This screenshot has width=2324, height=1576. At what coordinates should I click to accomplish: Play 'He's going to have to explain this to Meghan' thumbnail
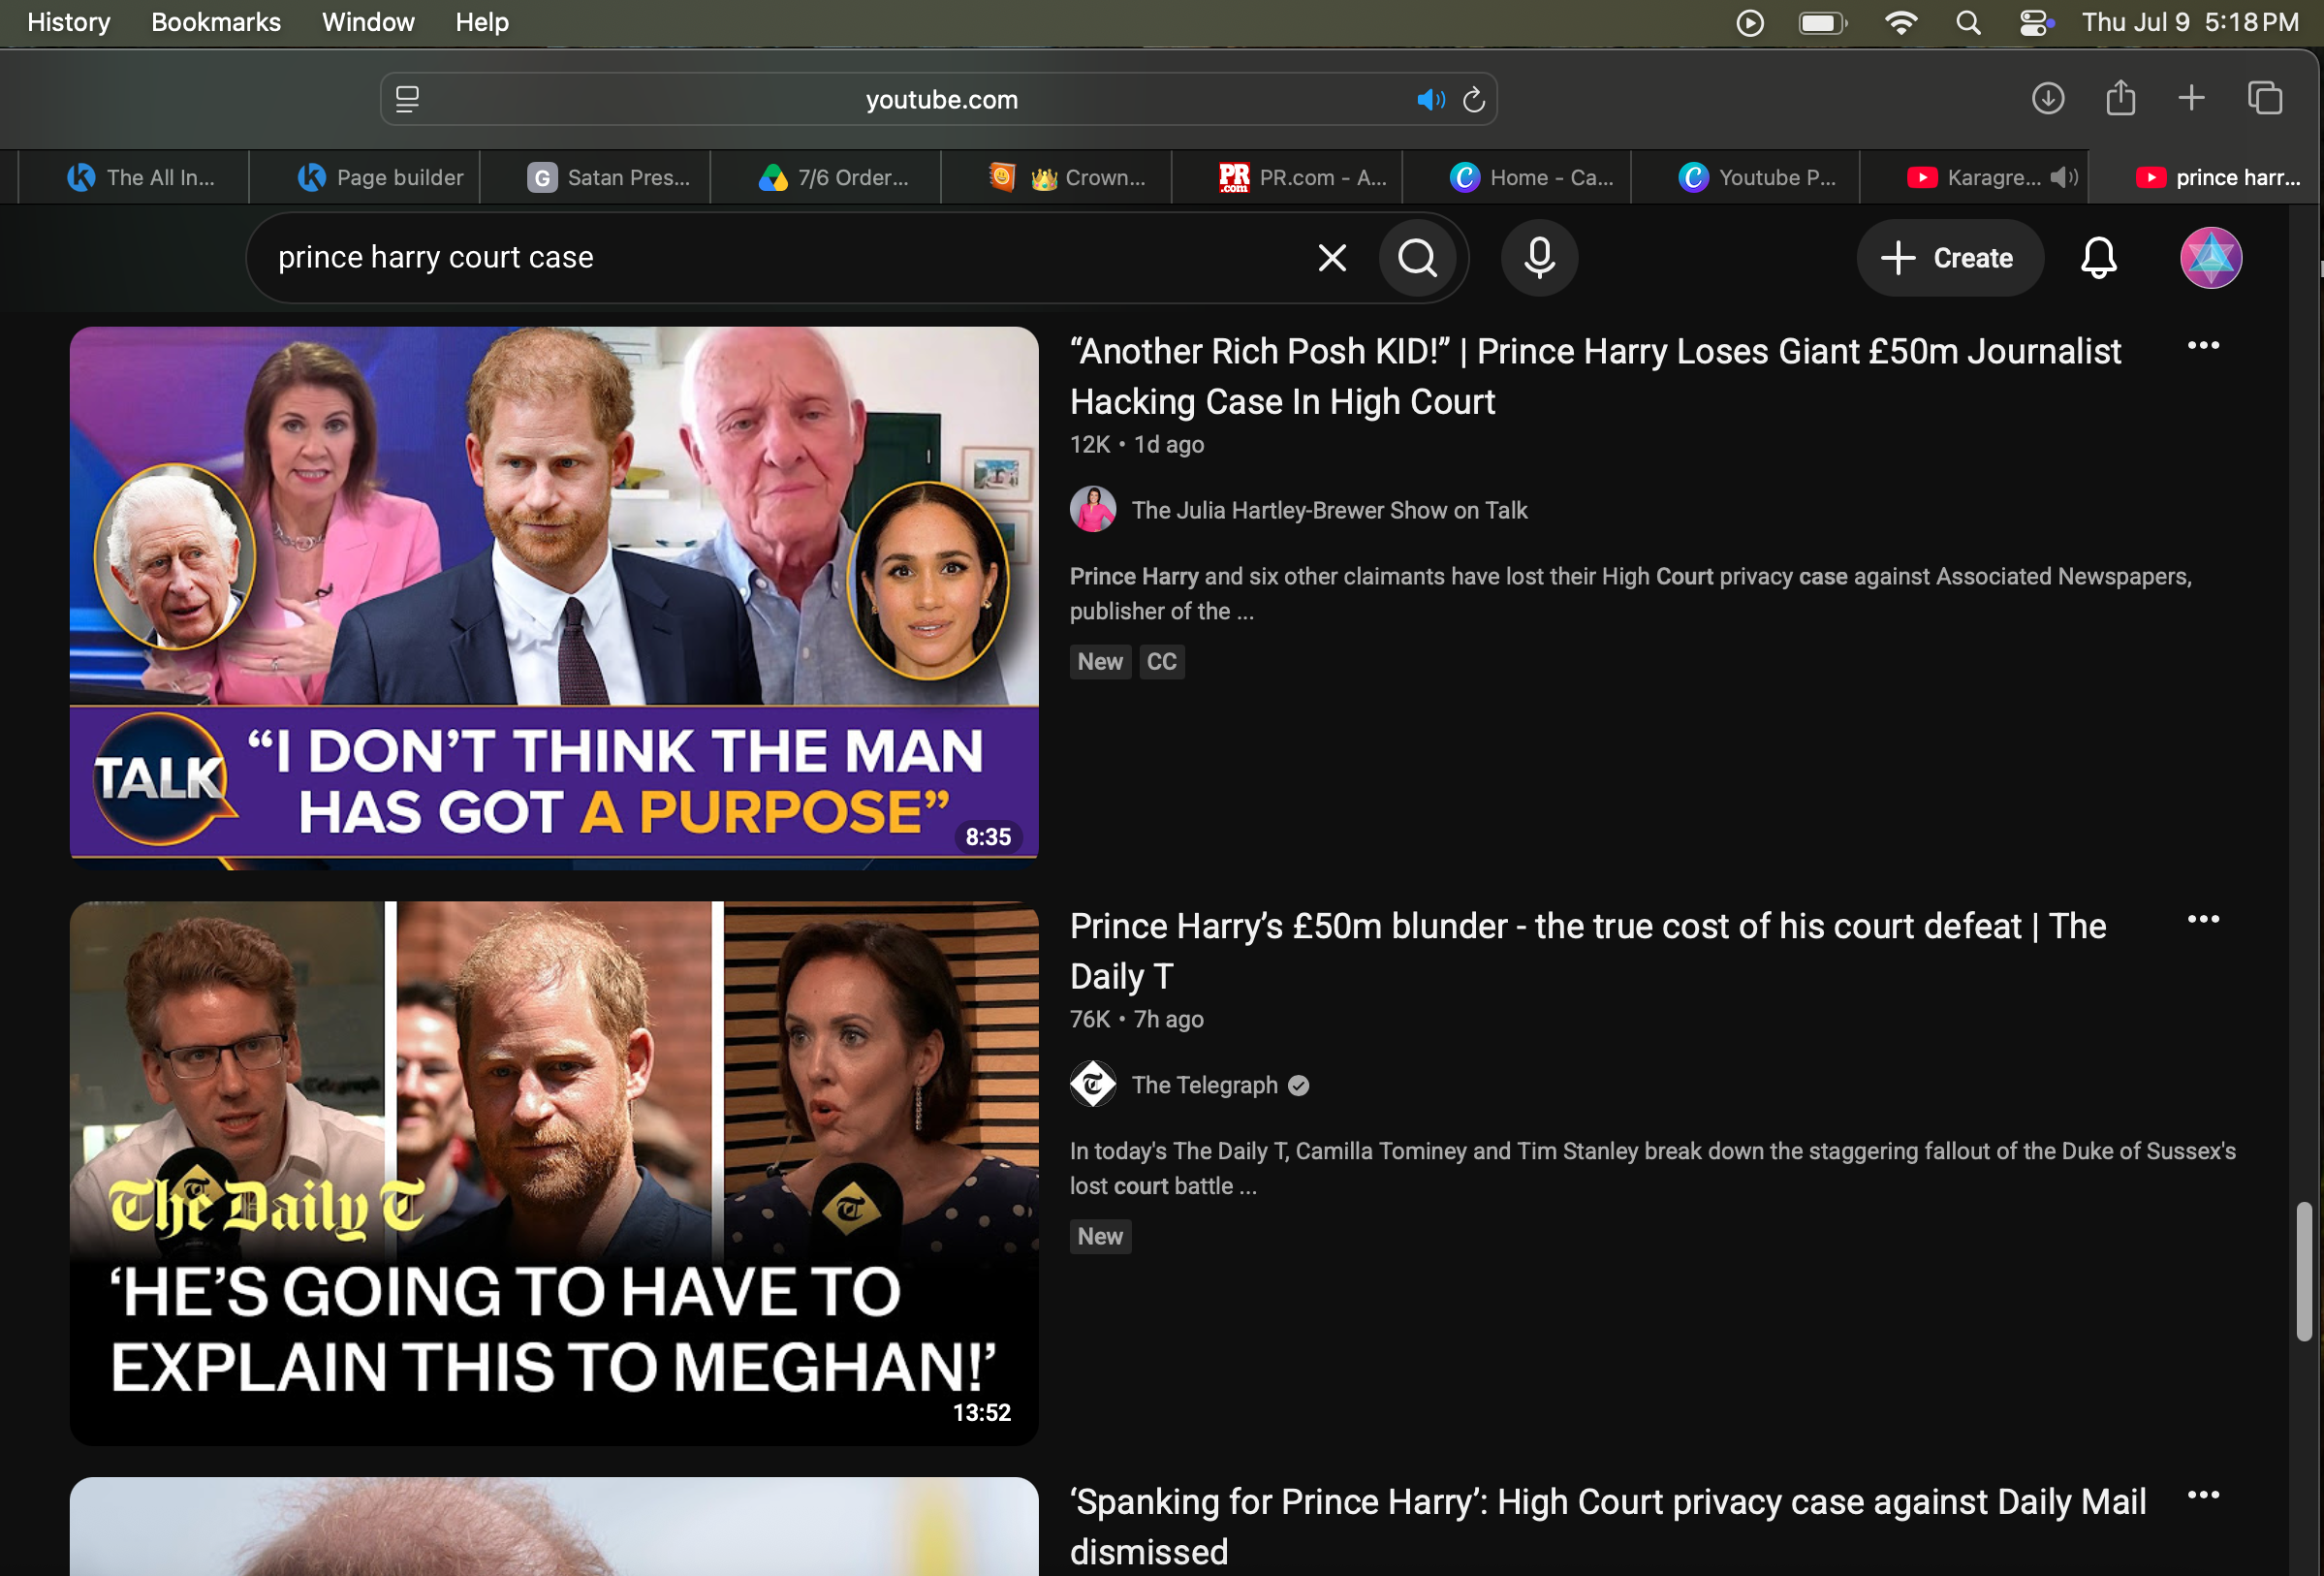pyautogui.click(x=554, y=1173)
